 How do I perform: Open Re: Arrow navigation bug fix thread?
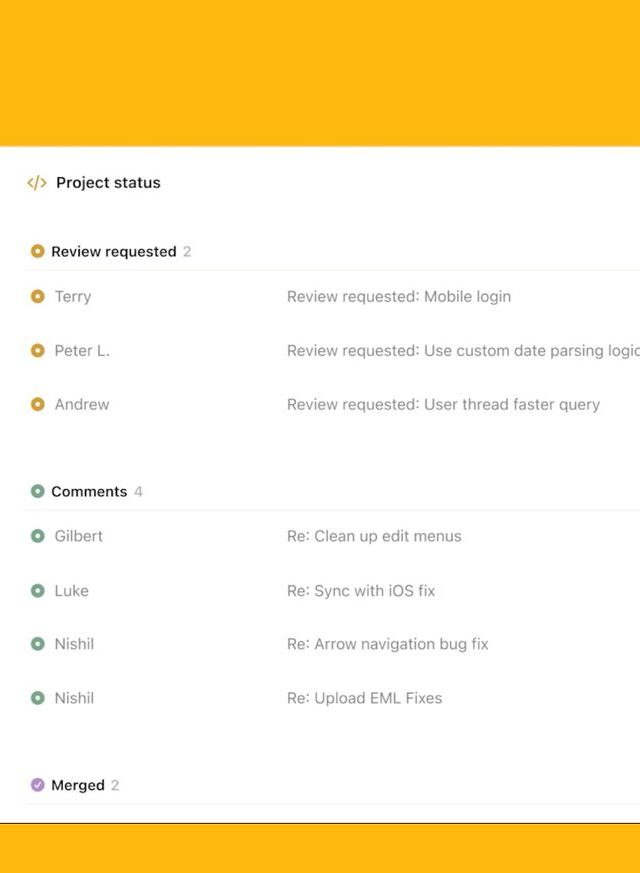tap(387, 645)
